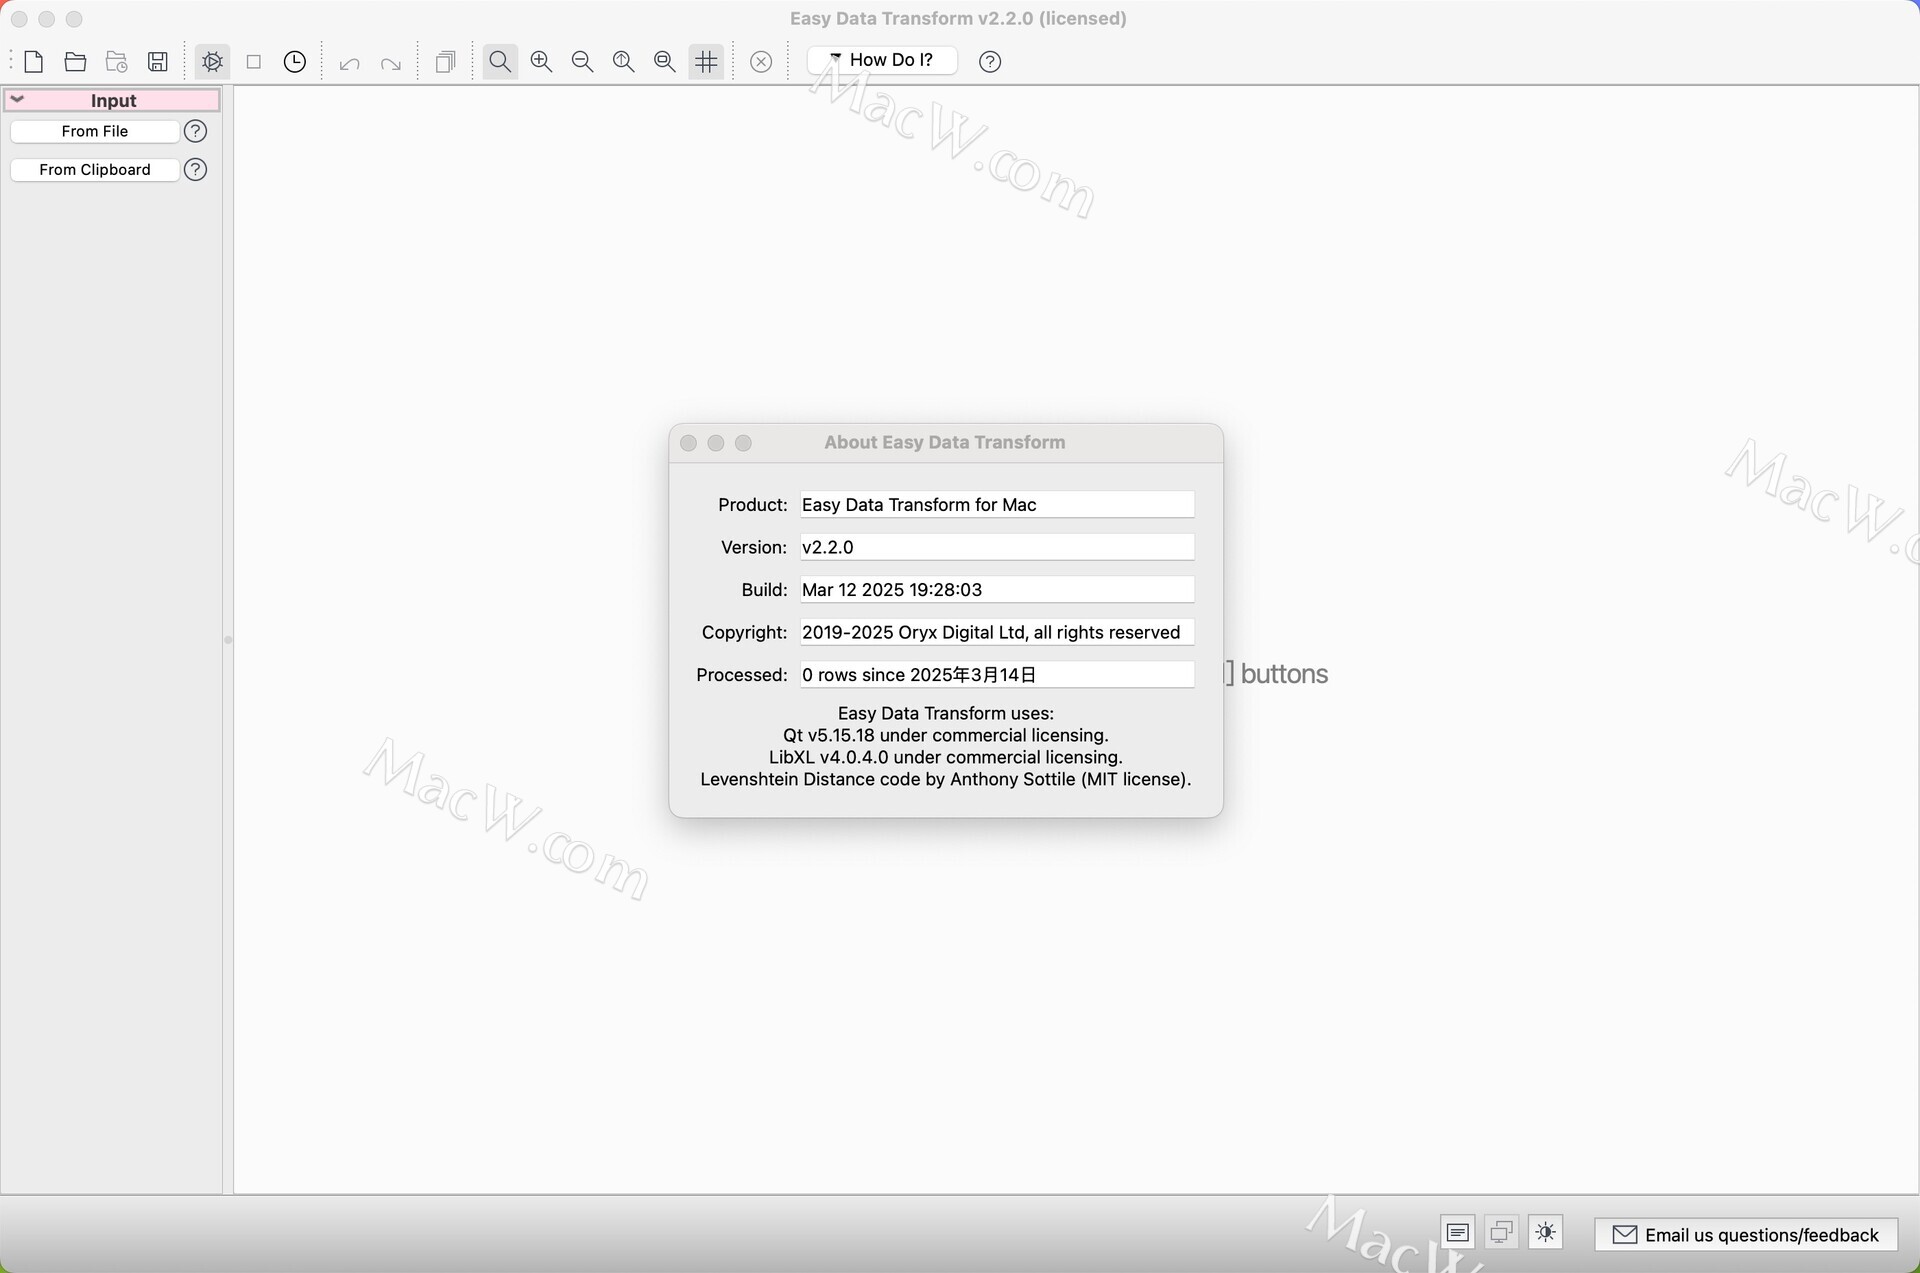Viewport: 1920px width, 1273px height.
Task: Click the Product field in About dialog
Action: 997,505
